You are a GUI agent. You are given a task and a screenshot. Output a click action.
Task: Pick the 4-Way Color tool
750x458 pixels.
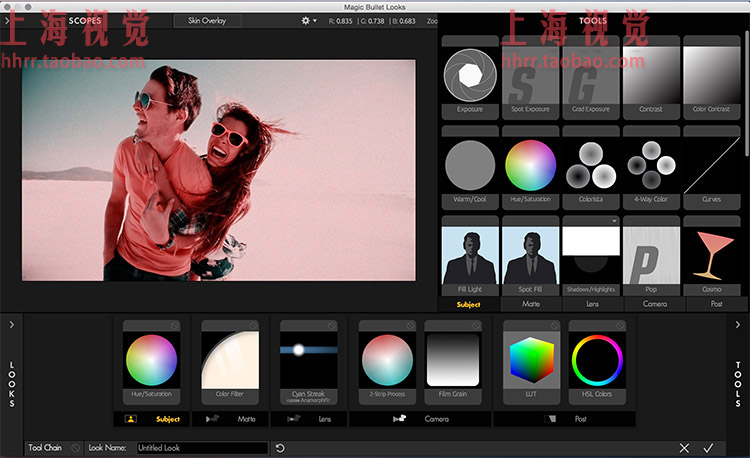tap(651, 166)
